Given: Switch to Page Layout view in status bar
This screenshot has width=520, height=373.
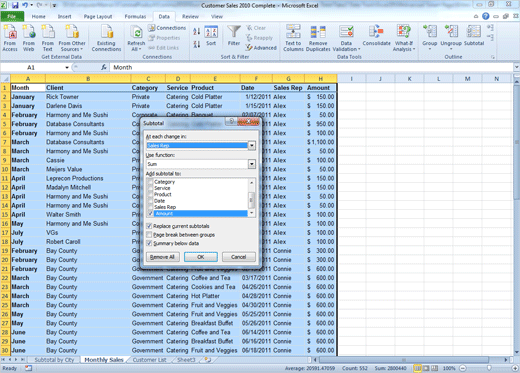Looking at the screenshot, I should [x=426, y=368].
